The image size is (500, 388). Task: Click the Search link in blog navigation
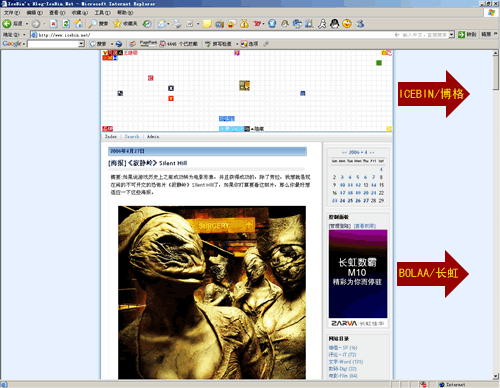(x=132, y=137)
